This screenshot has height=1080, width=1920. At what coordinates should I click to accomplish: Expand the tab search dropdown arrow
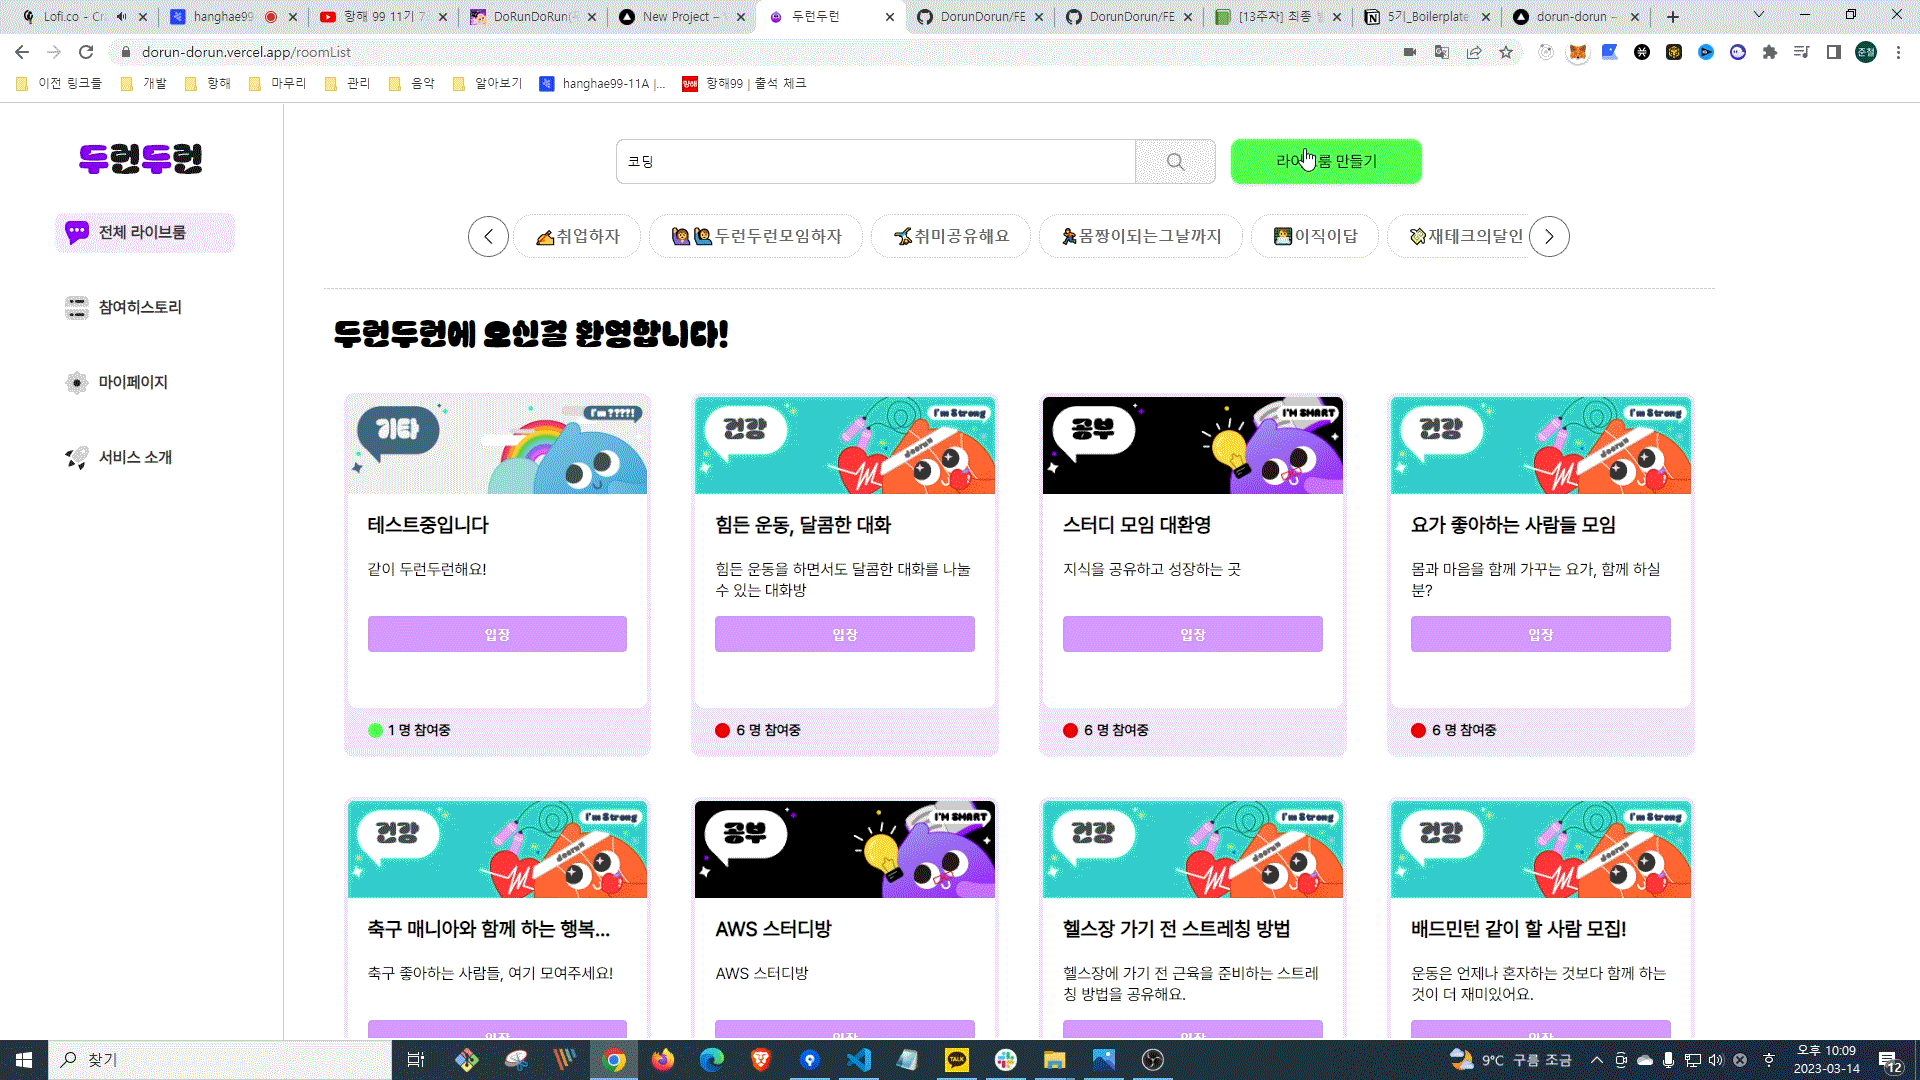[x=1759, y=15]
